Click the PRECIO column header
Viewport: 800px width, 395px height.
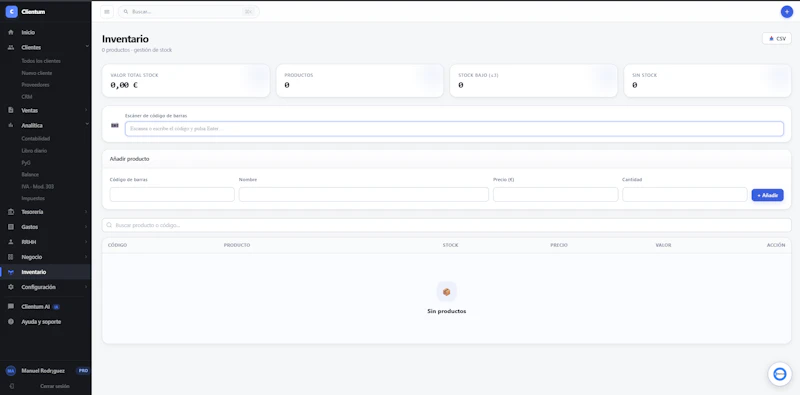point(559,245)
